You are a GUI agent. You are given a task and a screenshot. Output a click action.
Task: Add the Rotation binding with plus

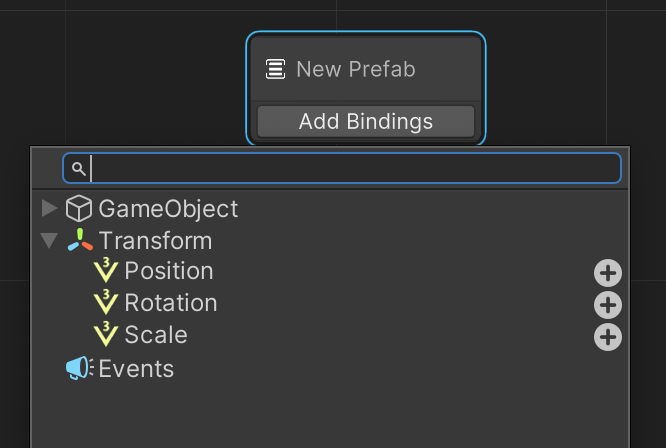608,305
